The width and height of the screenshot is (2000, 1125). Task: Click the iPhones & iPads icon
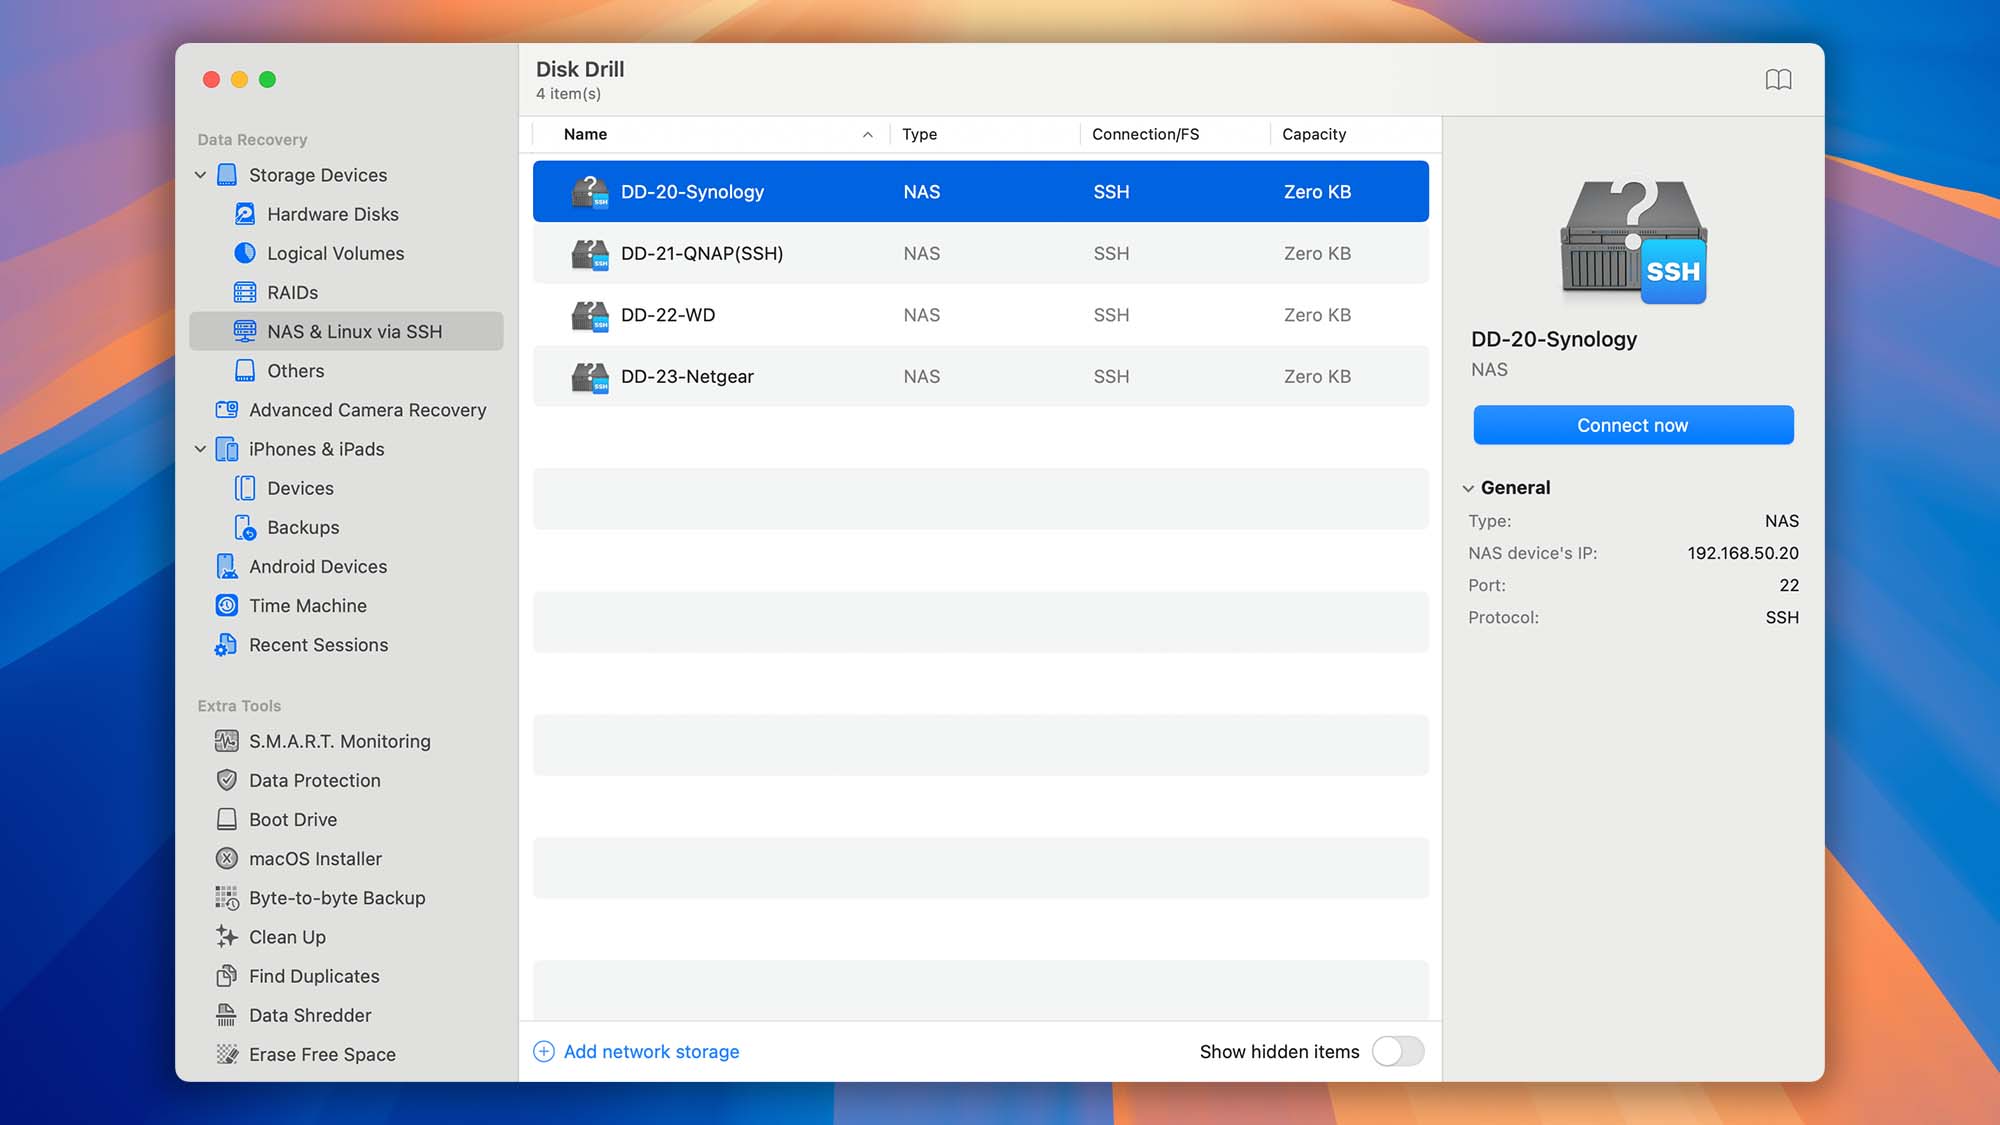[227, 449]
